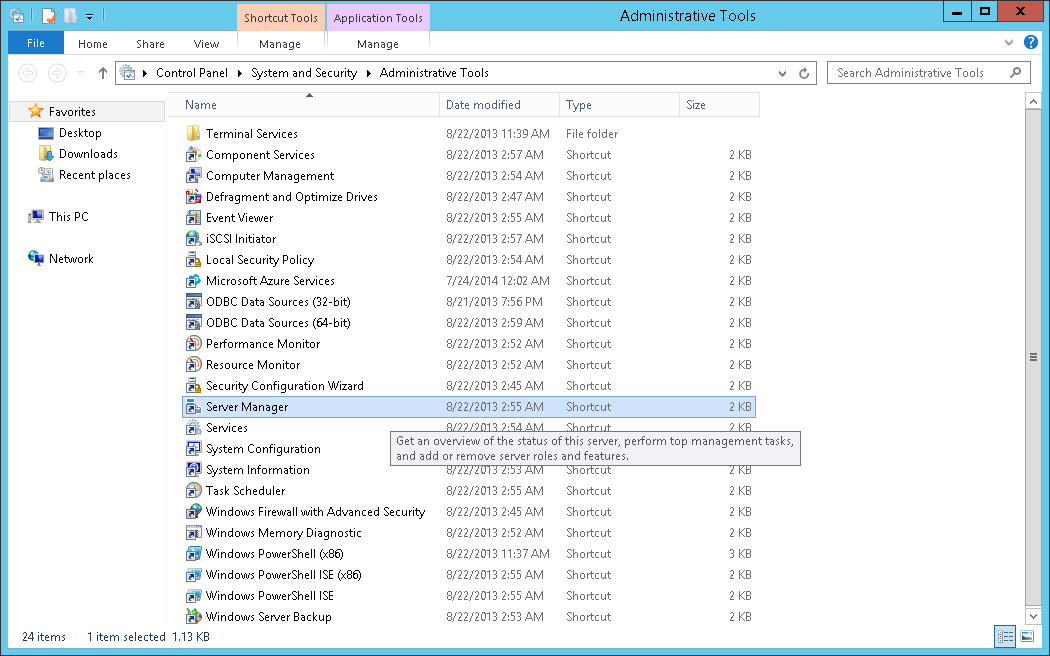Click the Refresh icon in address bar
Screen dimensions: 1050x656
point(804,73)
